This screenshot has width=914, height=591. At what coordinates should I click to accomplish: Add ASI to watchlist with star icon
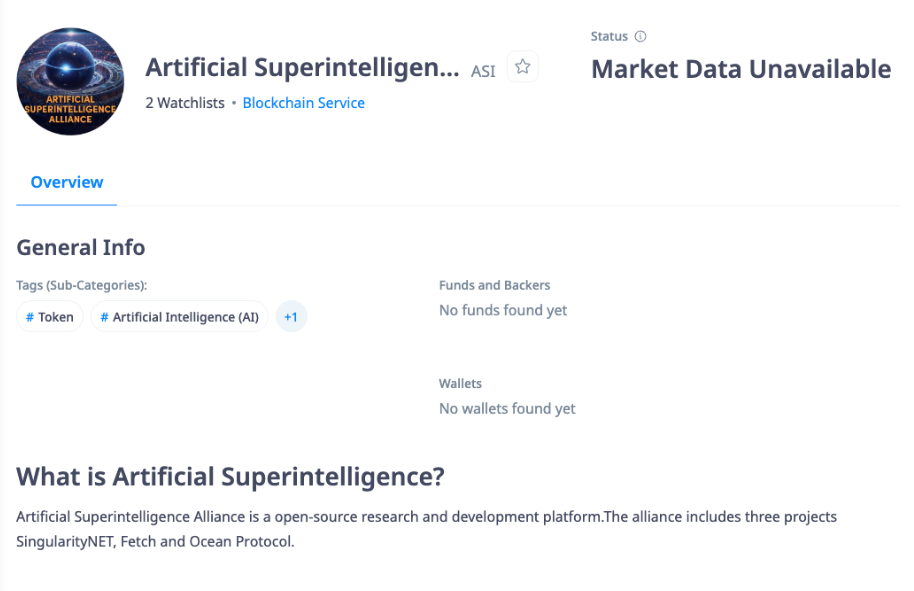pos(522,66)
